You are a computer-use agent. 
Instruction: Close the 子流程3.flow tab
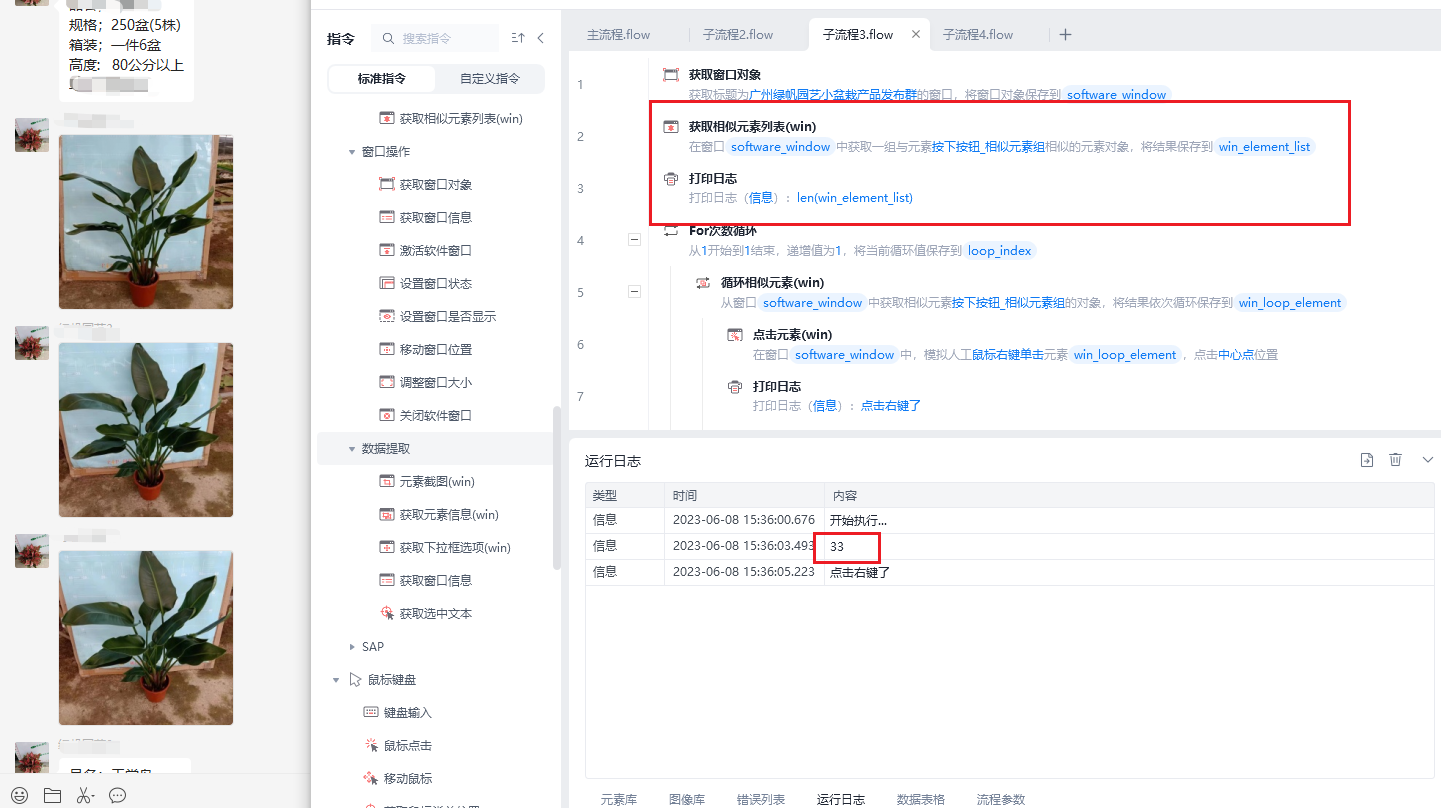pyautogui.click(x=916, y=34)
